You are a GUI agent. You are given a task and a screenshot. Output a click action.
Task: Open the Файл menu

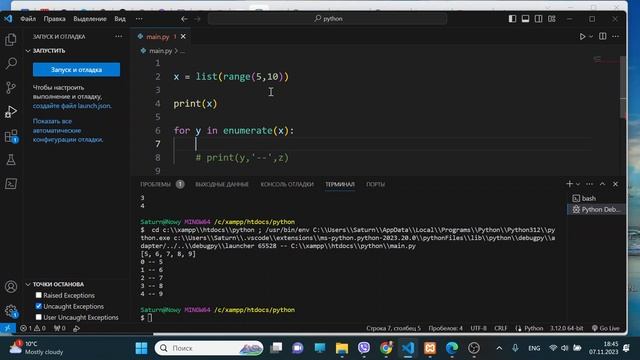(x=28, y=19)
